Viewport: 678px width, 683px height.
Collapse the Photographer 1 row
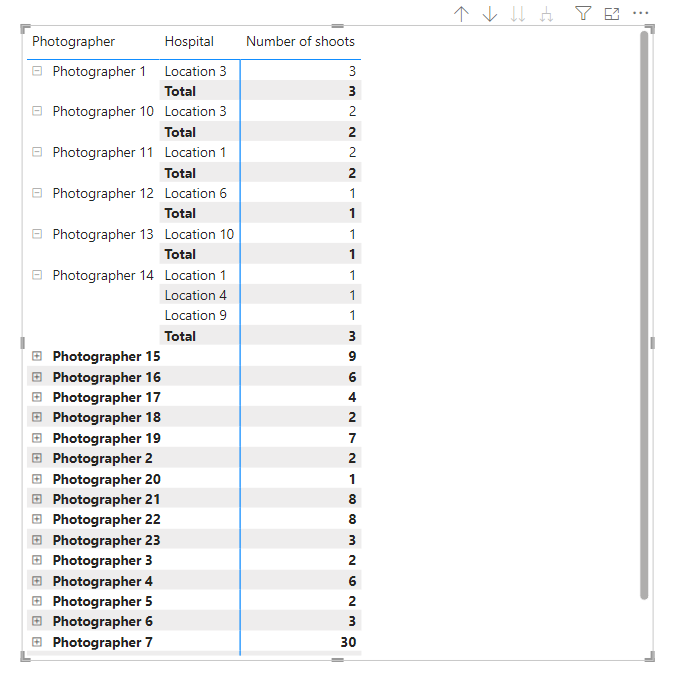[37, 71]
